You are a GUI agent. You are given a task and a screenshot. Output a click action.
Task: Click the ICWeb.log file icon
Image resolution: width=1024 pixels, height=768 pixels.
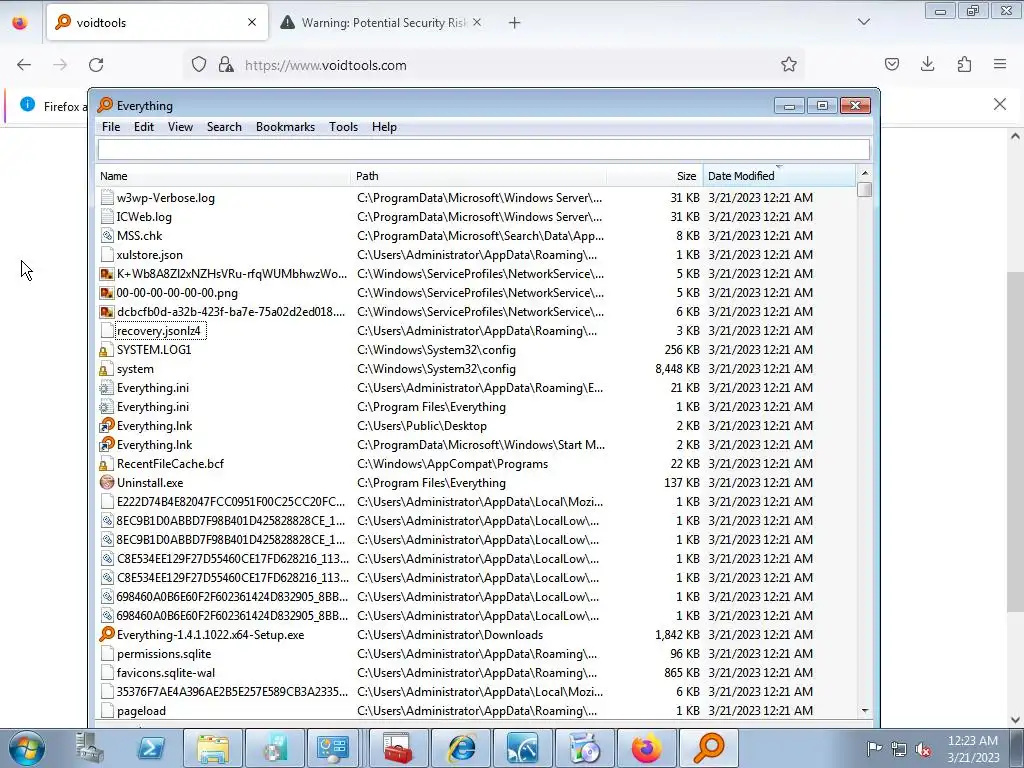107,216
